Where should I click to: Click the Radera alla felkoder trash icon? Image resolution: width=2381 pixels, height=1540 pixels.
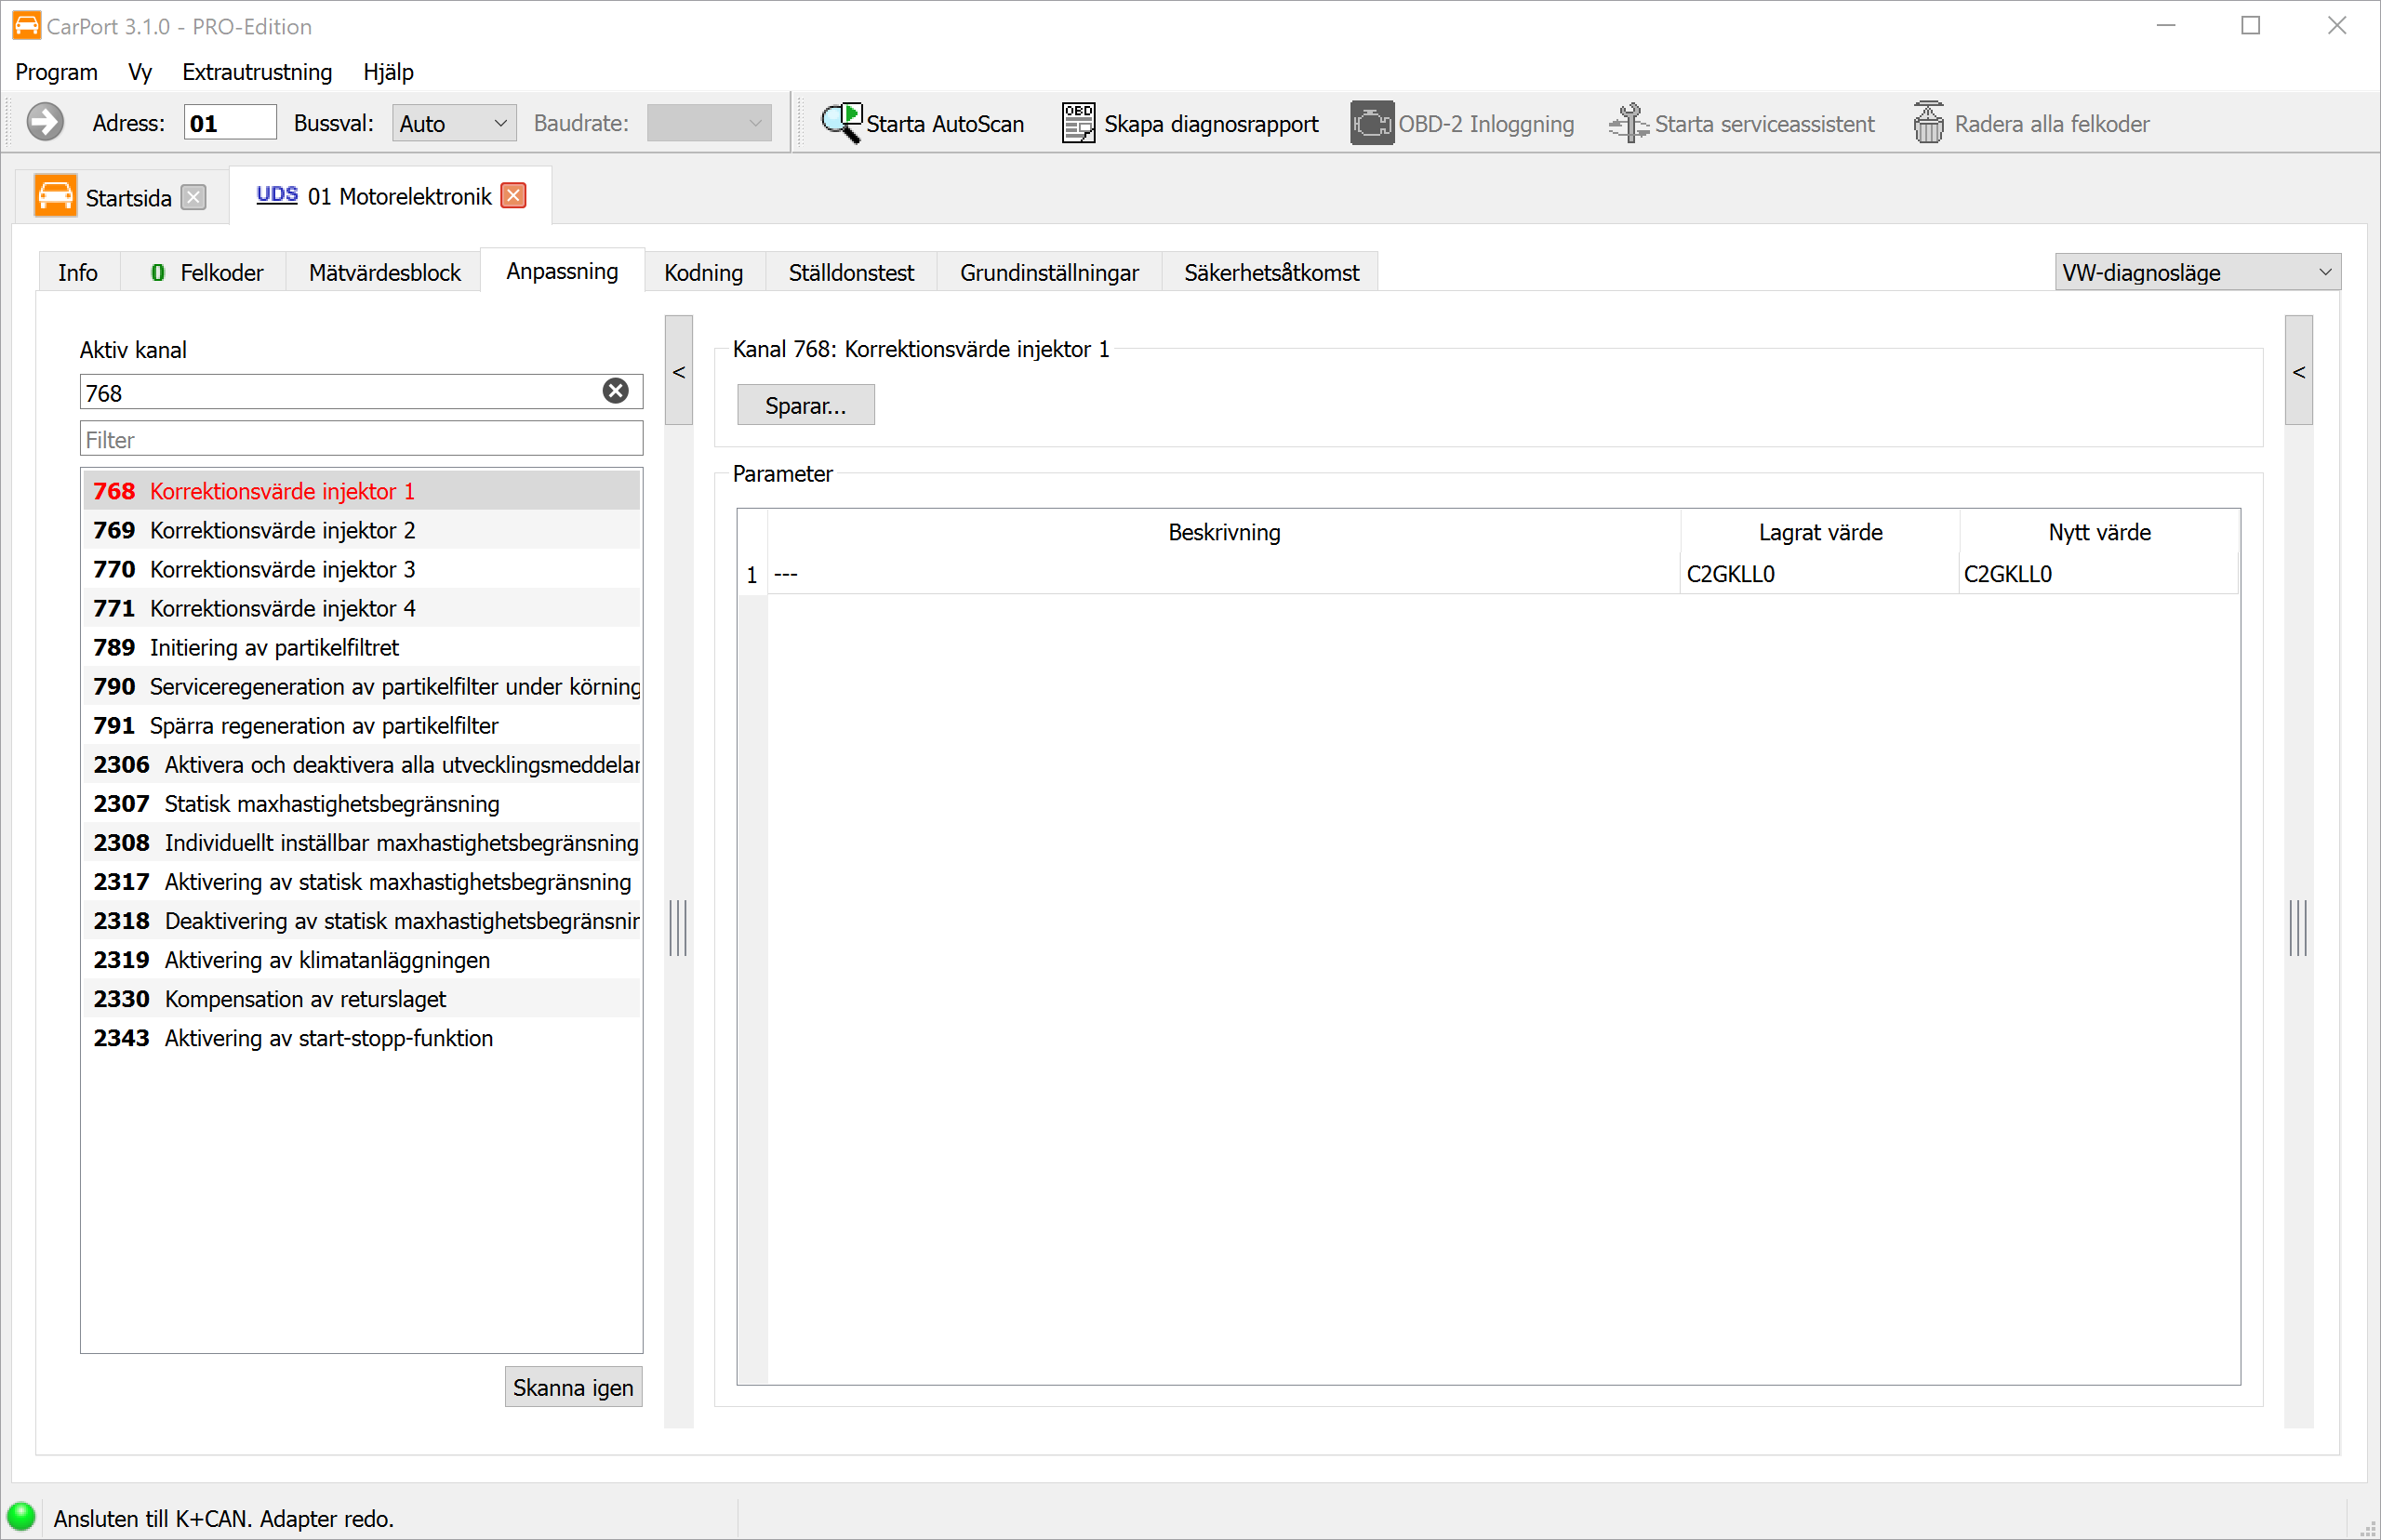[1928, 123]
